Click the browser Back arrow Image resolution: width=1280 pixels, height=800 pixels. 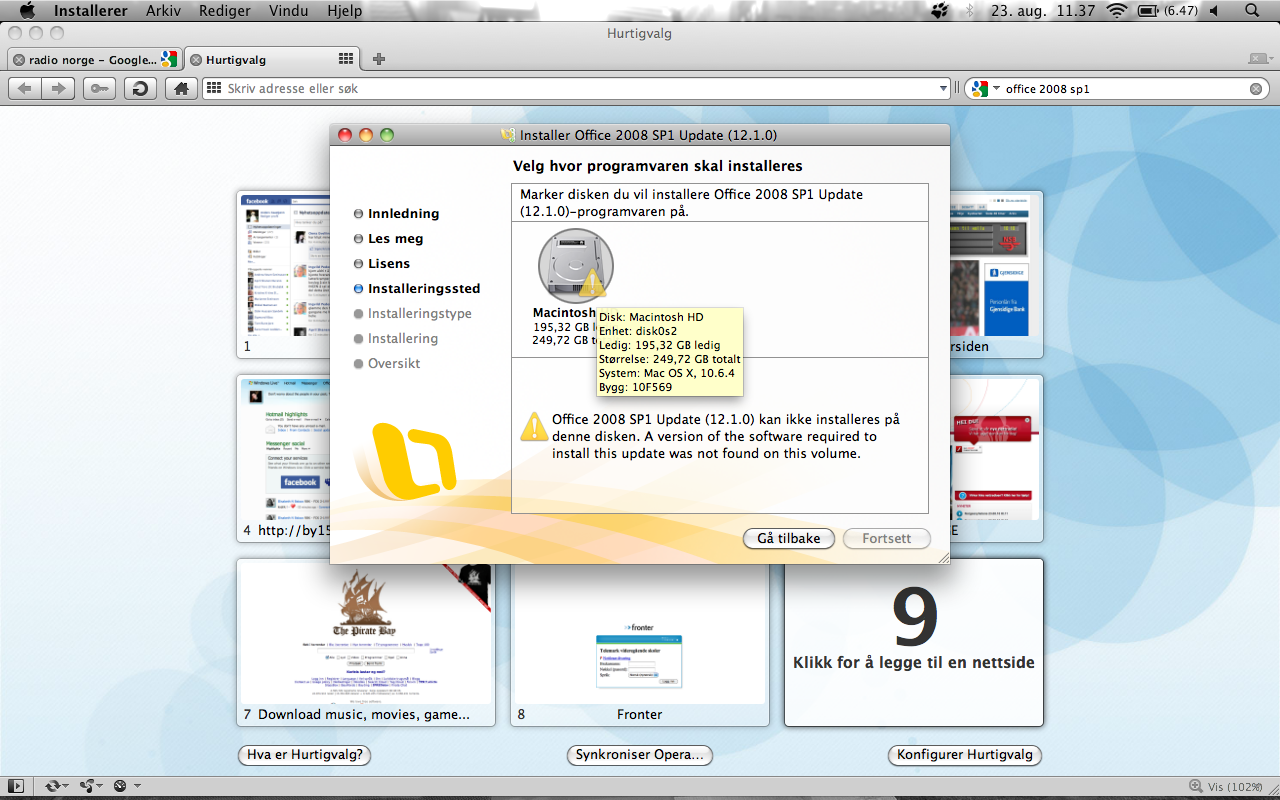(25, 88)
